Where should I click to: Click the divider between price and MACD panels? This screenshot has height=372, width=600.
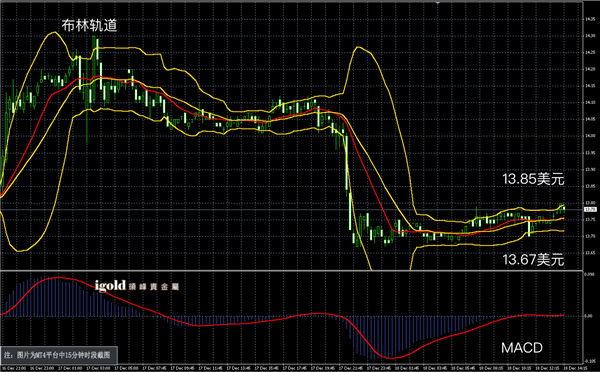coord(291,271)
